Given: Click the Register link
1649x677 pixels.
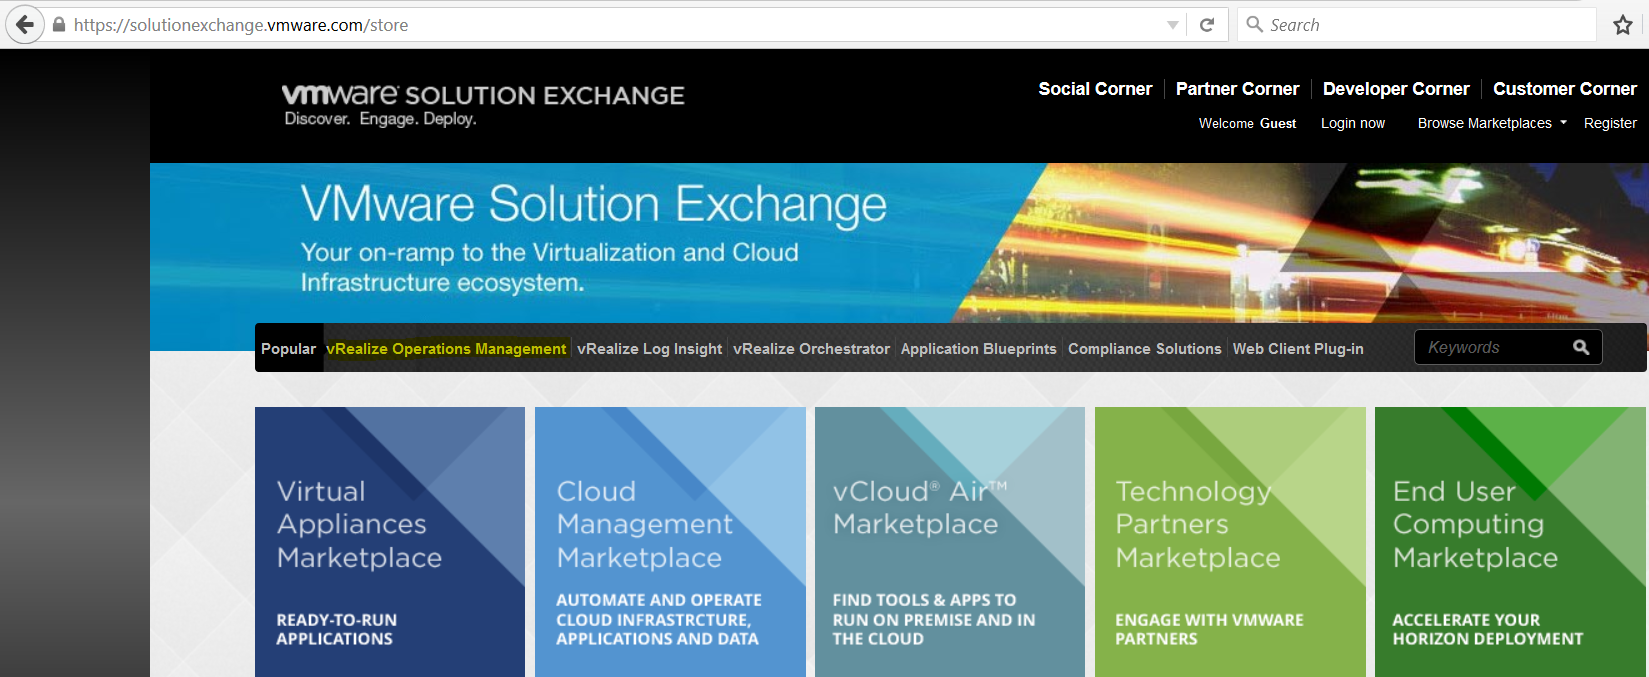Looking at the screenshot, I should (x=1610, y=123).
